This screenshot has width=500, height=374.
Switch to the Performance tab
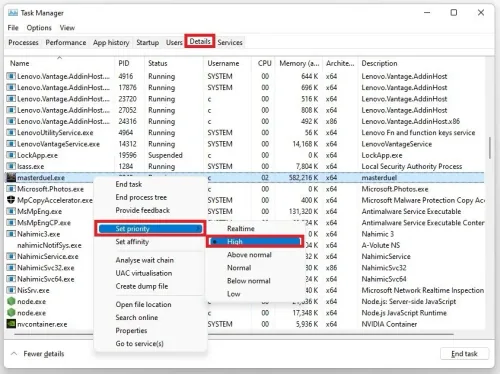66,42
